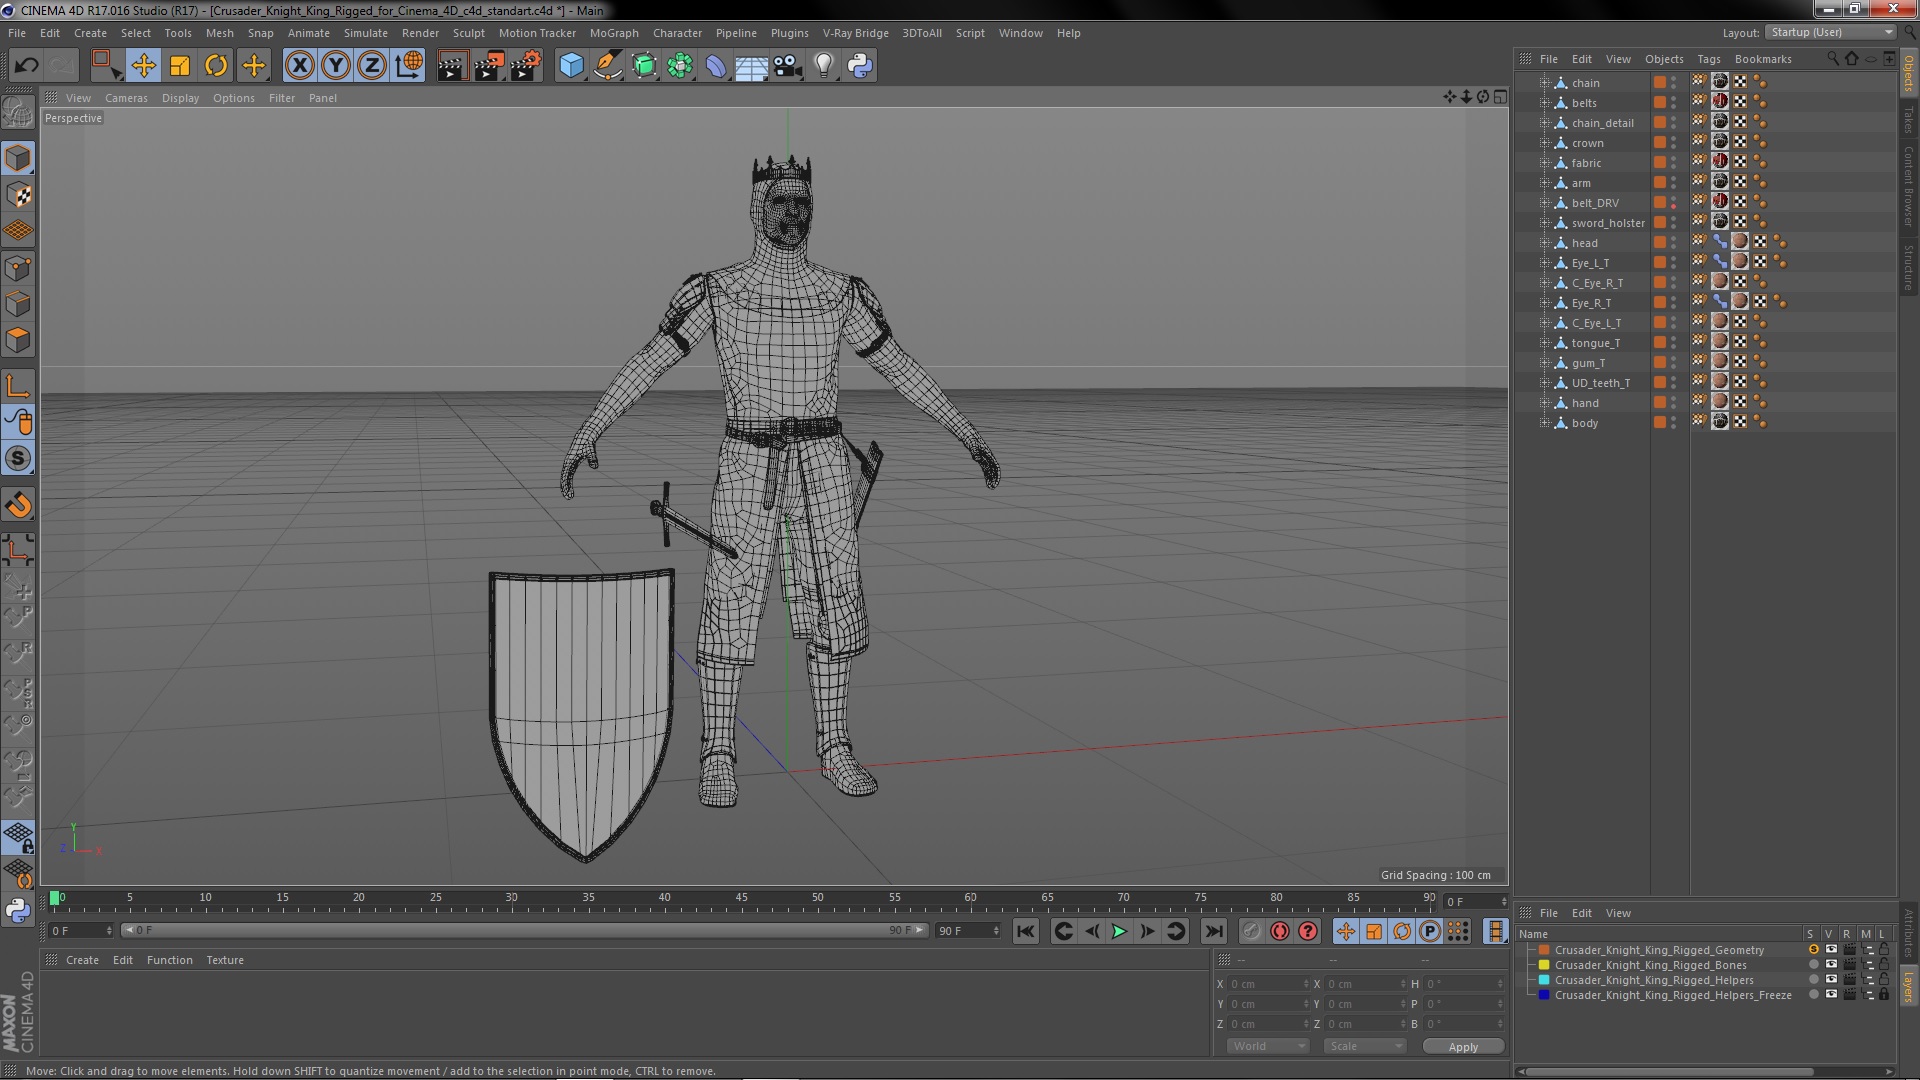1920x1080 pixels.
Task: Click position X coordinate field
Action: pos(1268,984)
